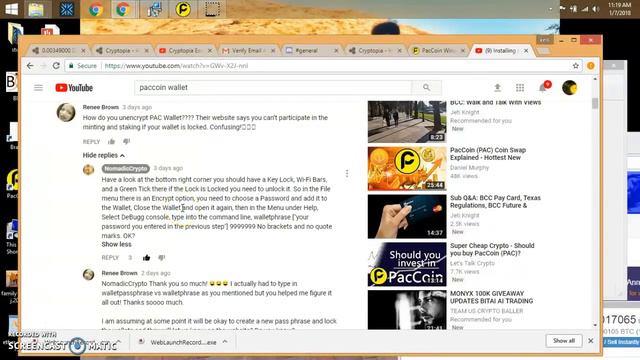Screen dimensions: 640x360
Task: Open the BCC Walk and Talk thumbnail
Action: tap(407, 122)
